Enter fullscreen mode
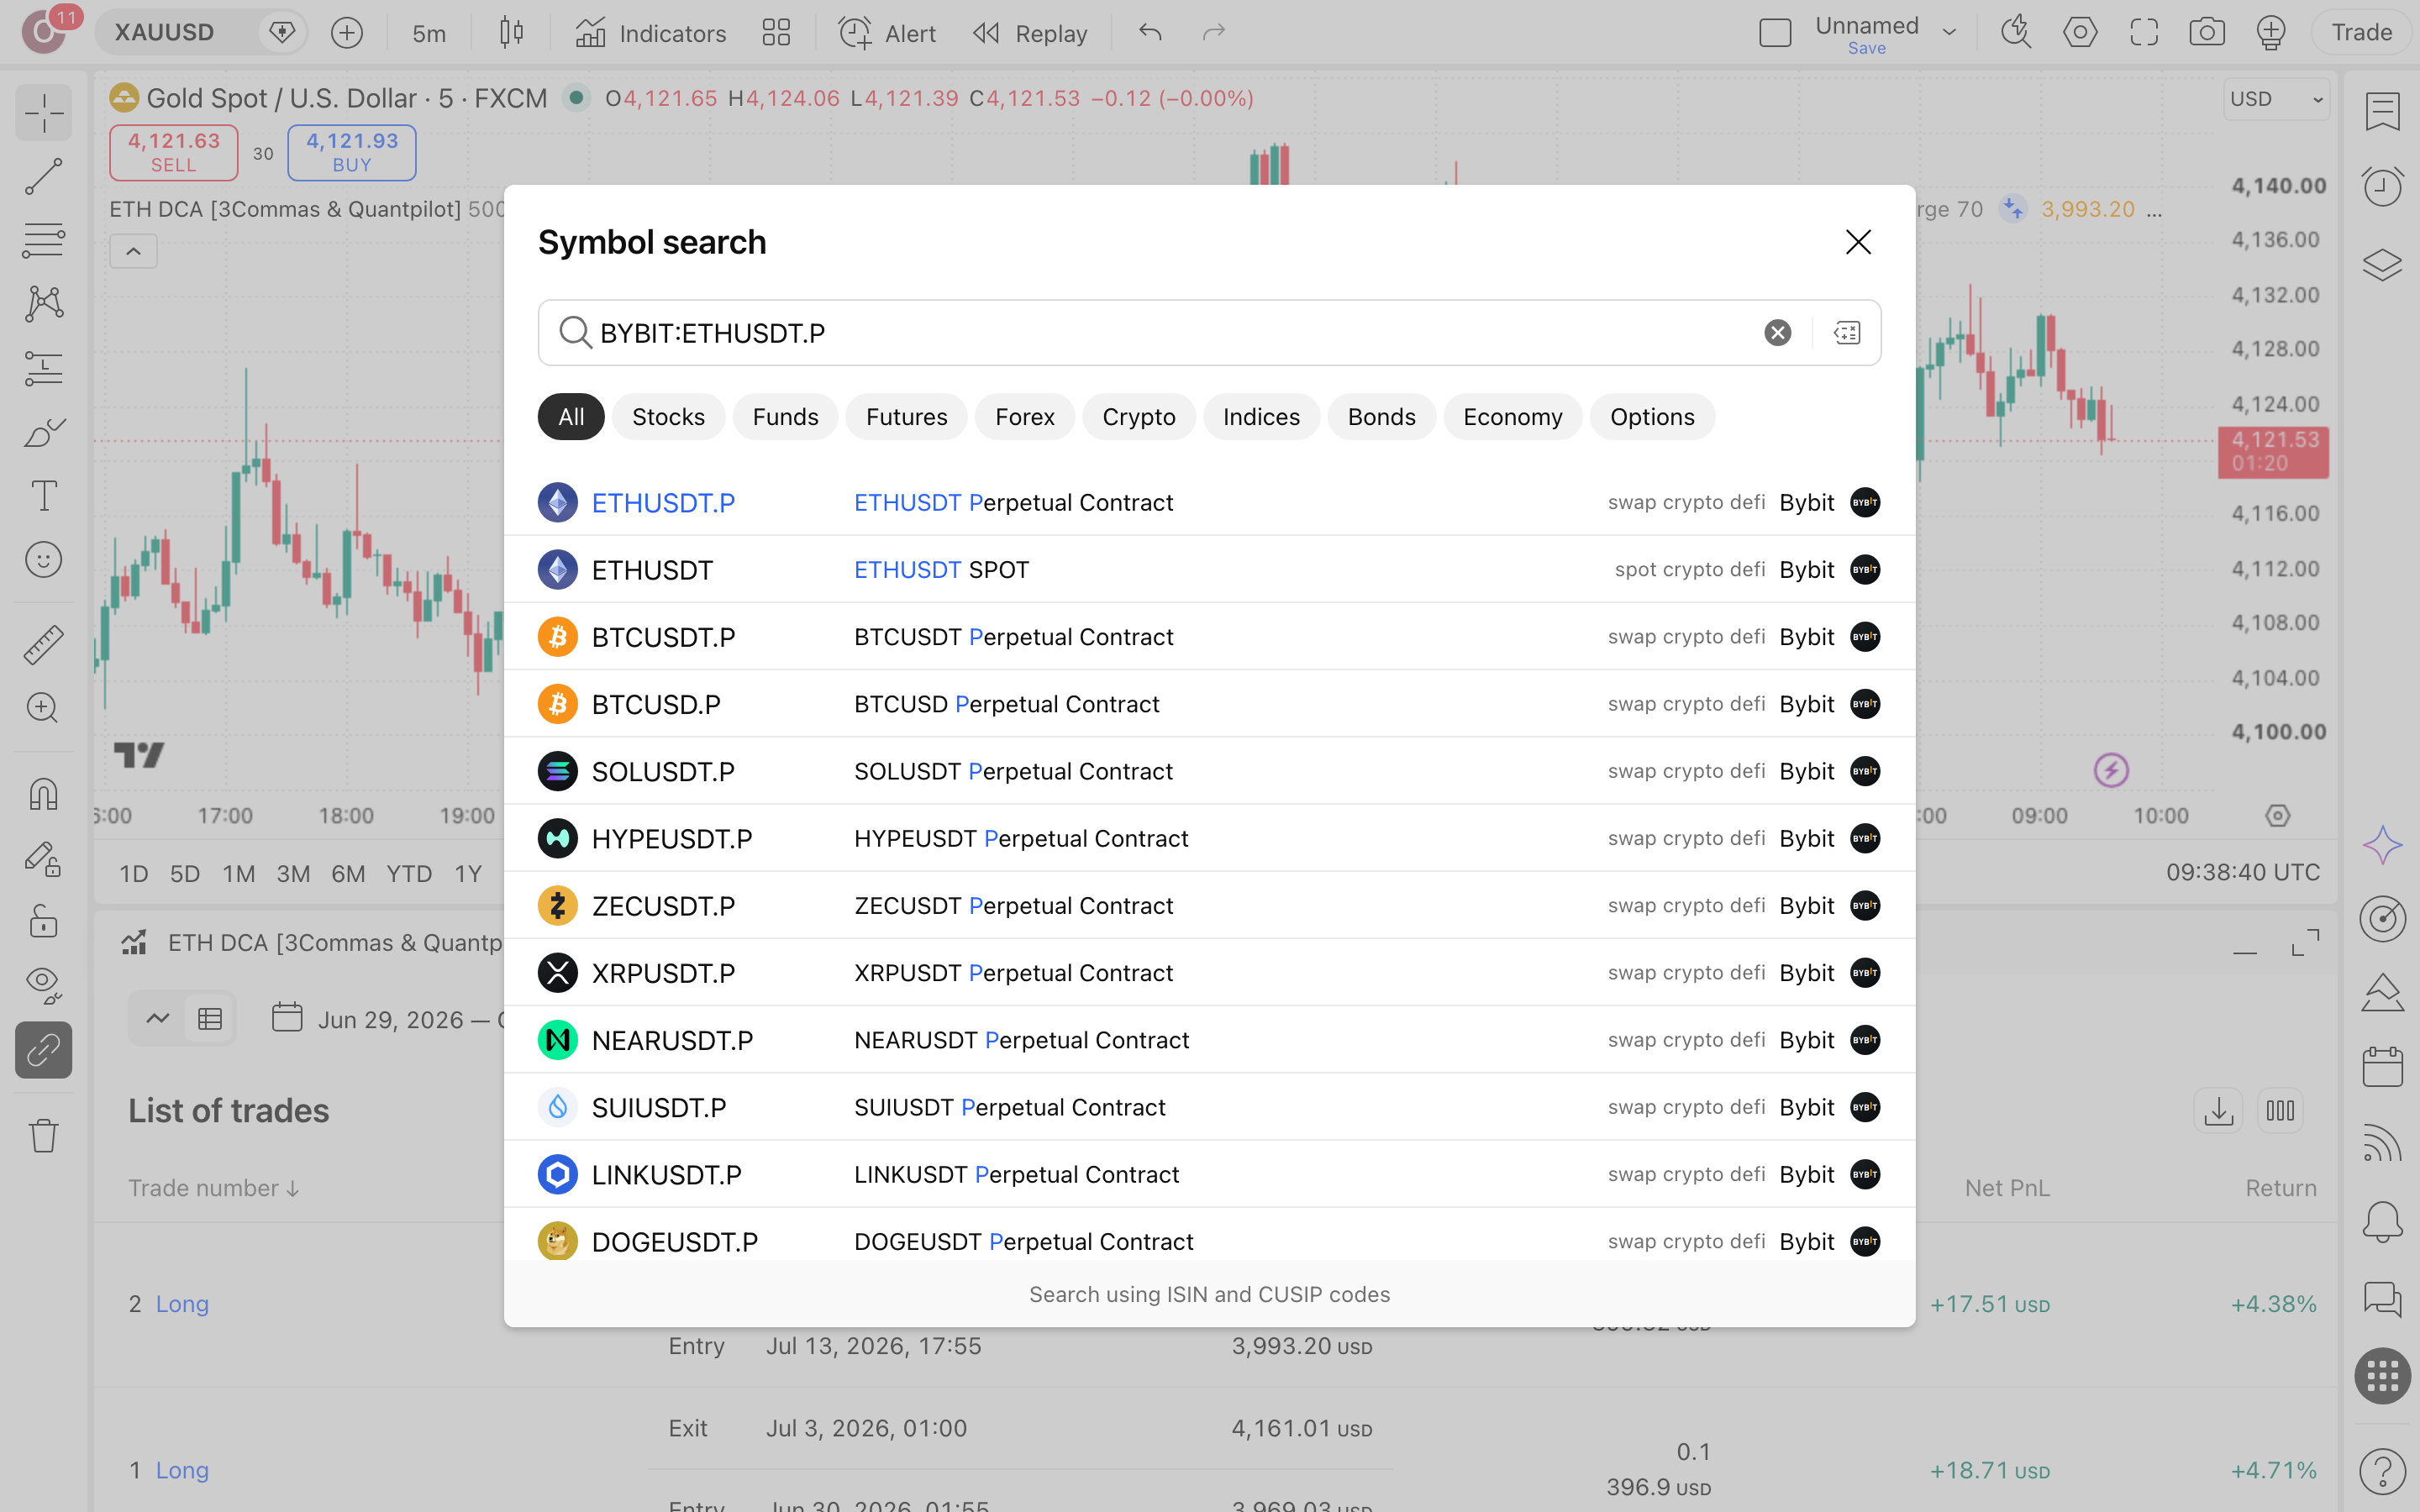Screen dimensions: 2420x1512 [x=2144, y=33]
